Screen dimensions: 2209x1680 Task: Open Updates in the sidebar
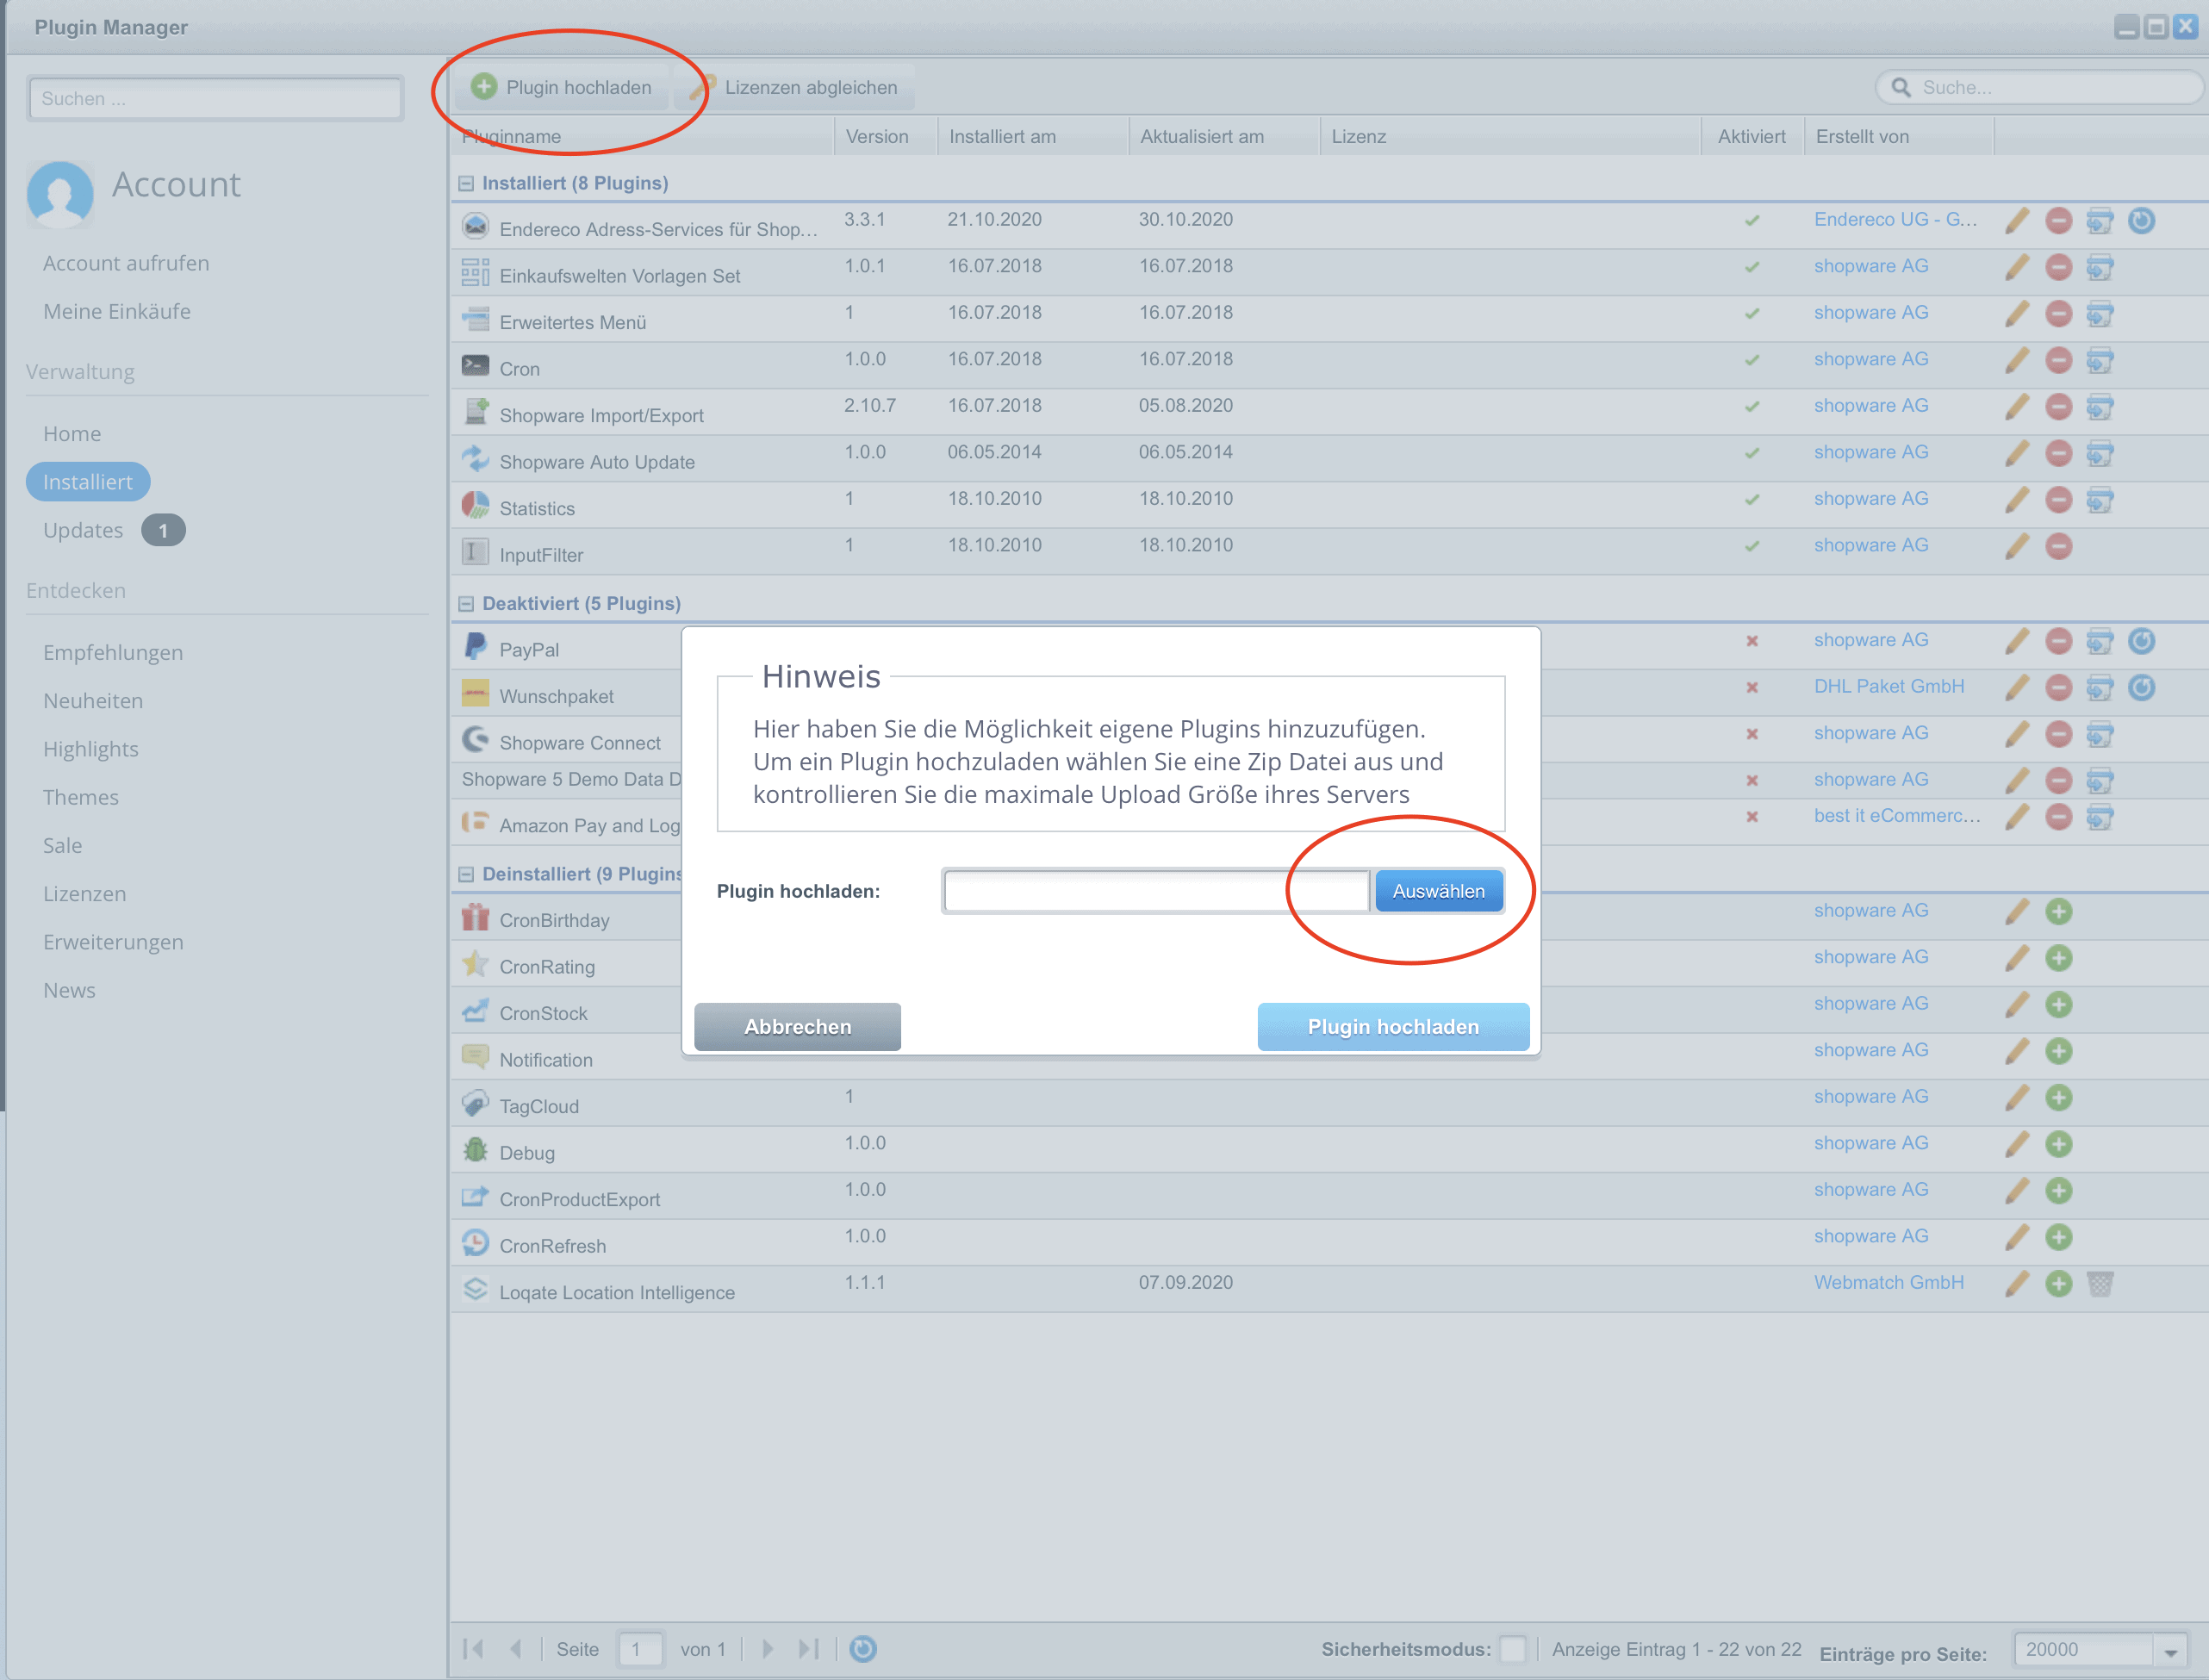pos(83,530)
